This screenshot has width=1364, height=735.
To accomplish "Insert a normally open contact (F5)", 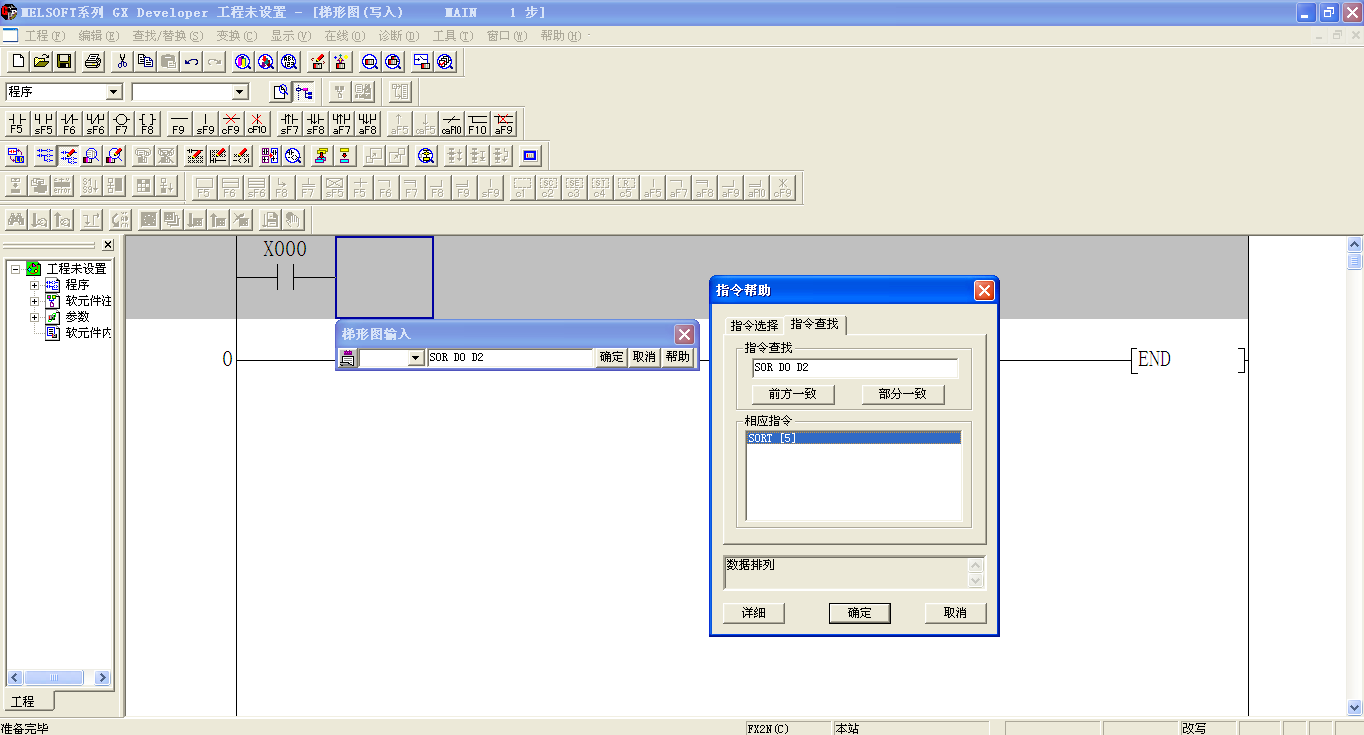I will tap(17, 124).
